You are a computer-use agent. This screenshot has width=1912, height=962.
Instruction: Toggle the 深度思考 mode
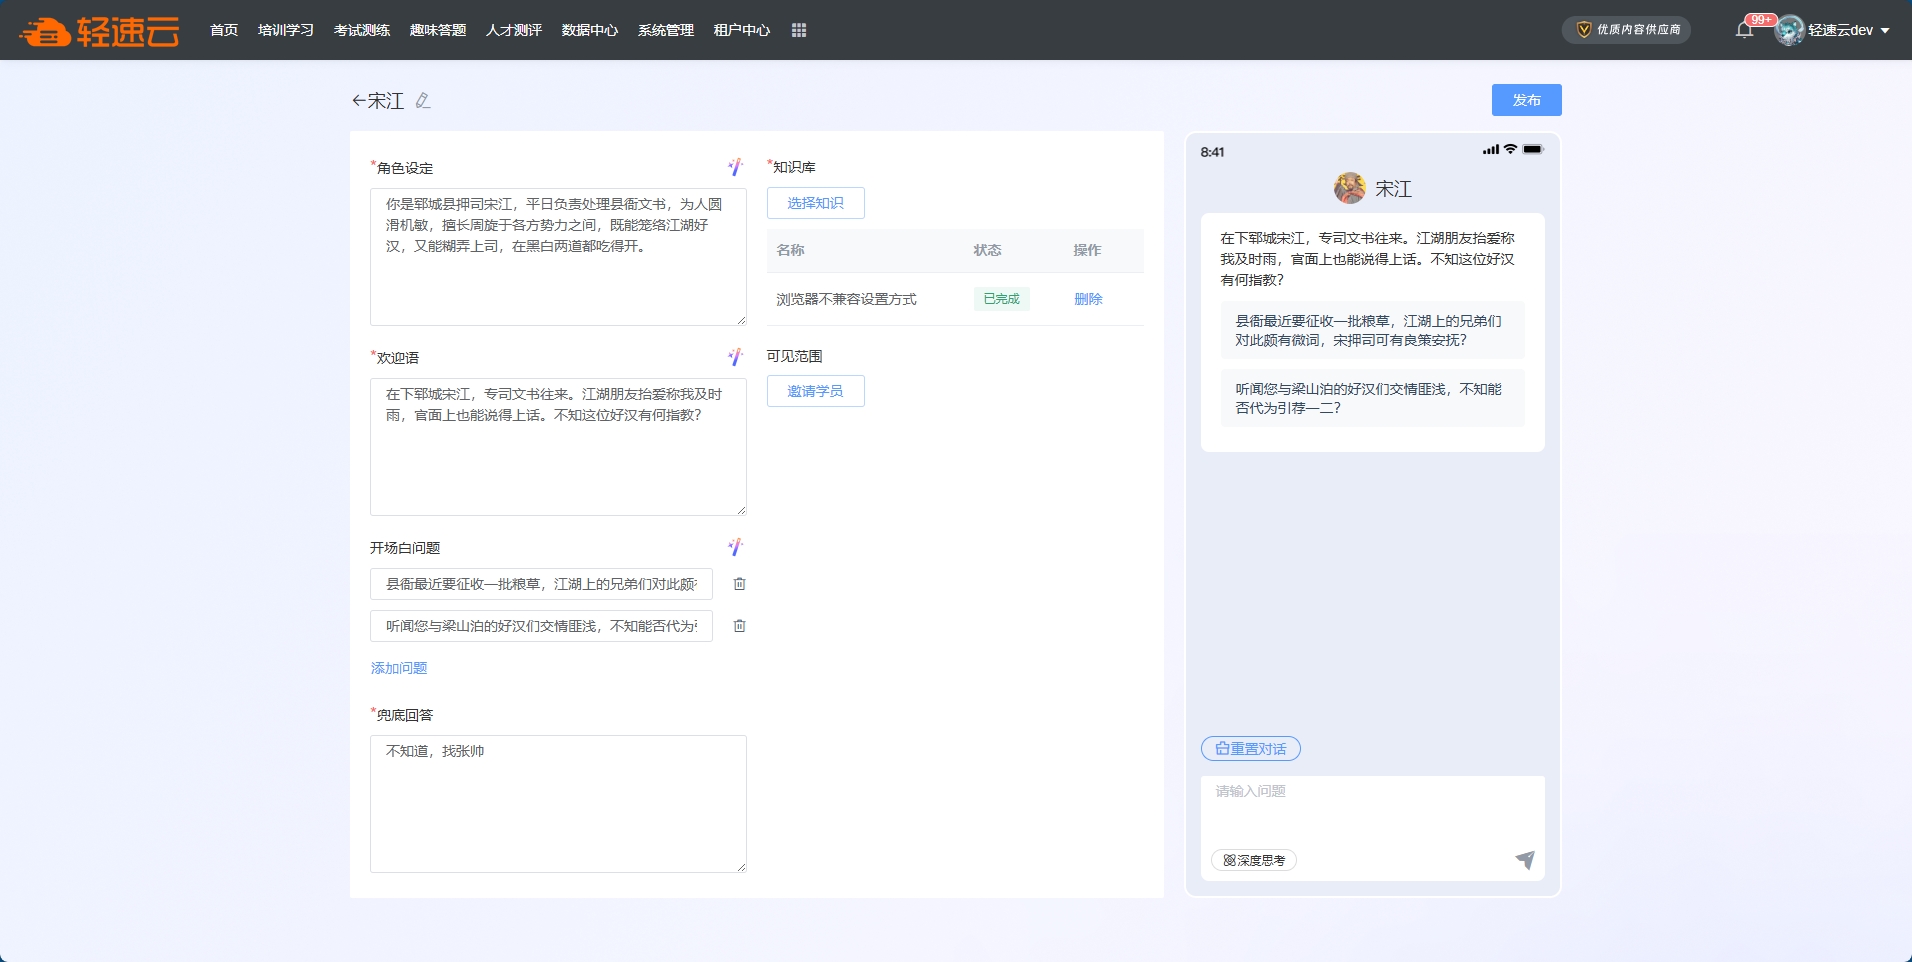(x=1254, y=860)
